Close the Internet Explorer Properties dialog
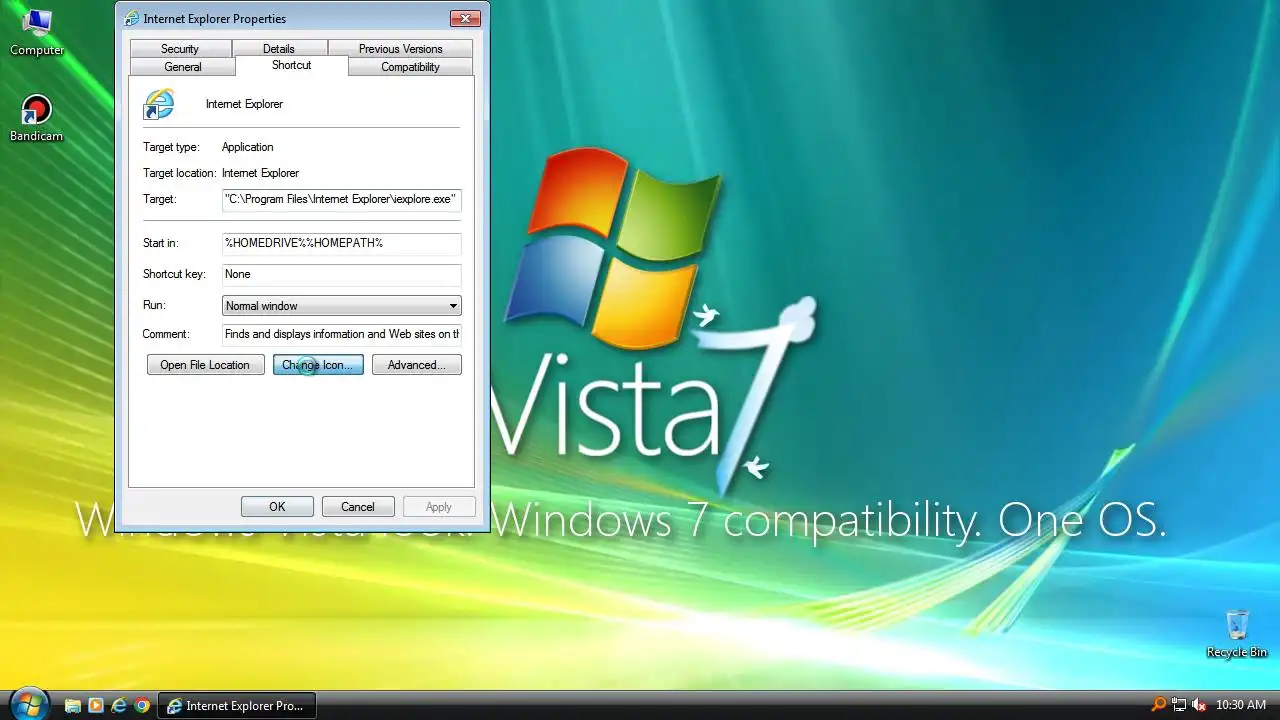1280x720 pixels. pyautogui.click(x=465, y=18)
